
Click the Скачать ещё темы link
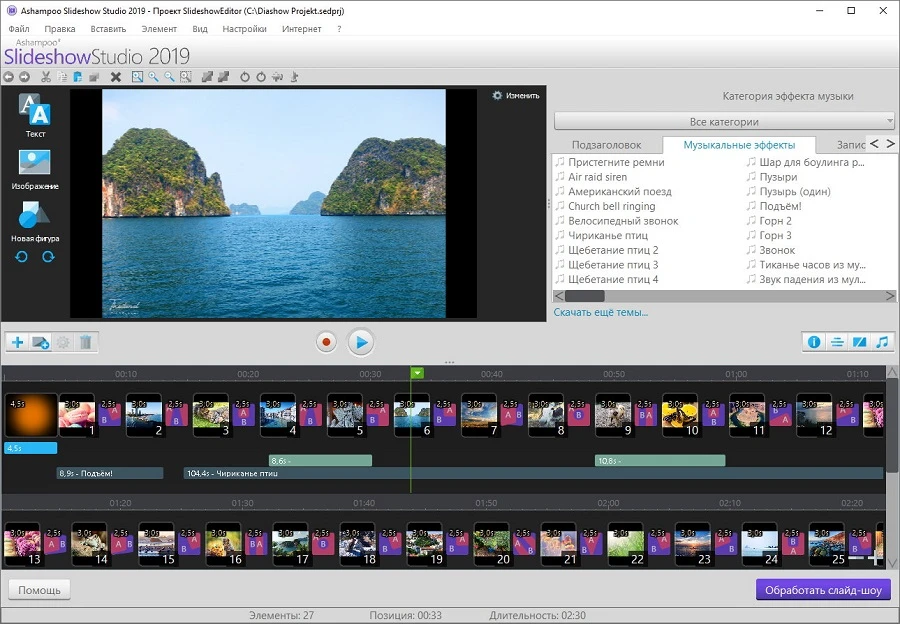tap(601, 312)
